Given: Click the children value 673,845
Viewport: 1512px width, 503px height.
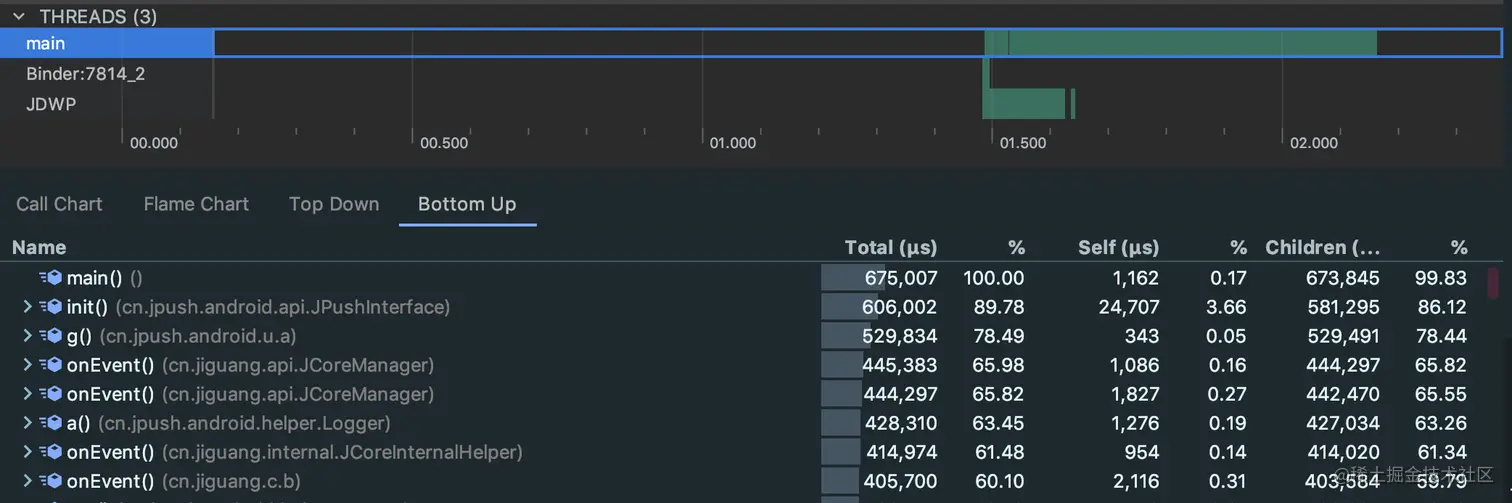Looking at the screenshot, I should tap(1343, 278).
